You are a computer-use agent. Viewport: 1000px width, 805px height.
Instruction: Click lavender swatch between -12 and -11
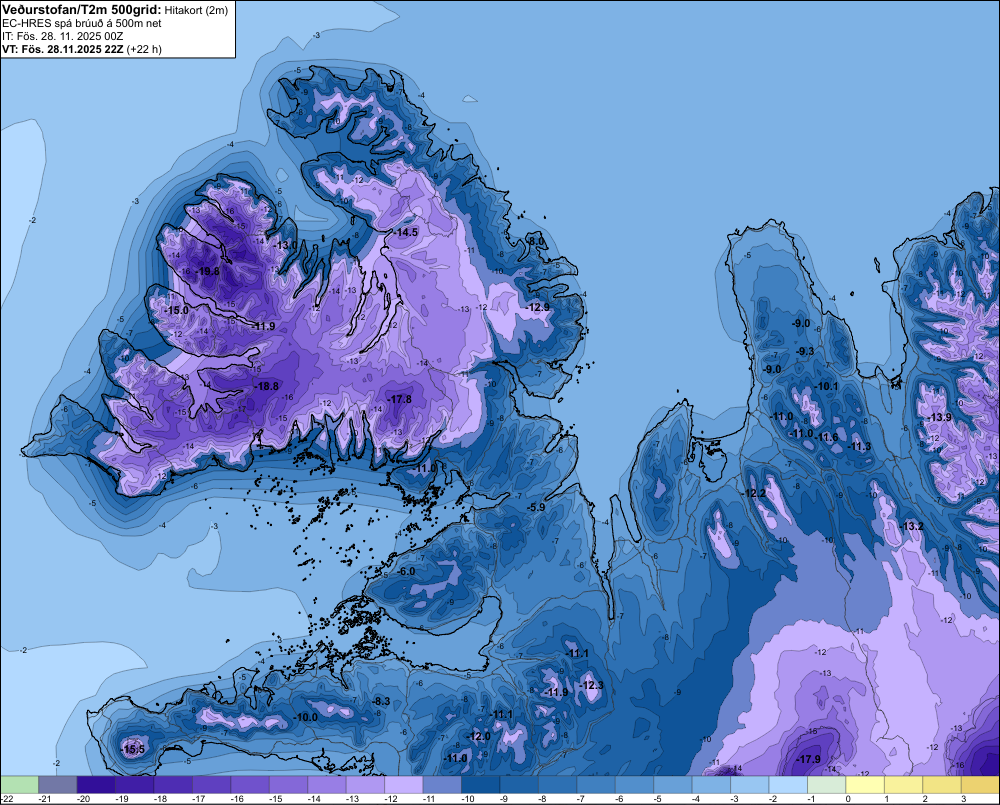[x=404, y=784]
